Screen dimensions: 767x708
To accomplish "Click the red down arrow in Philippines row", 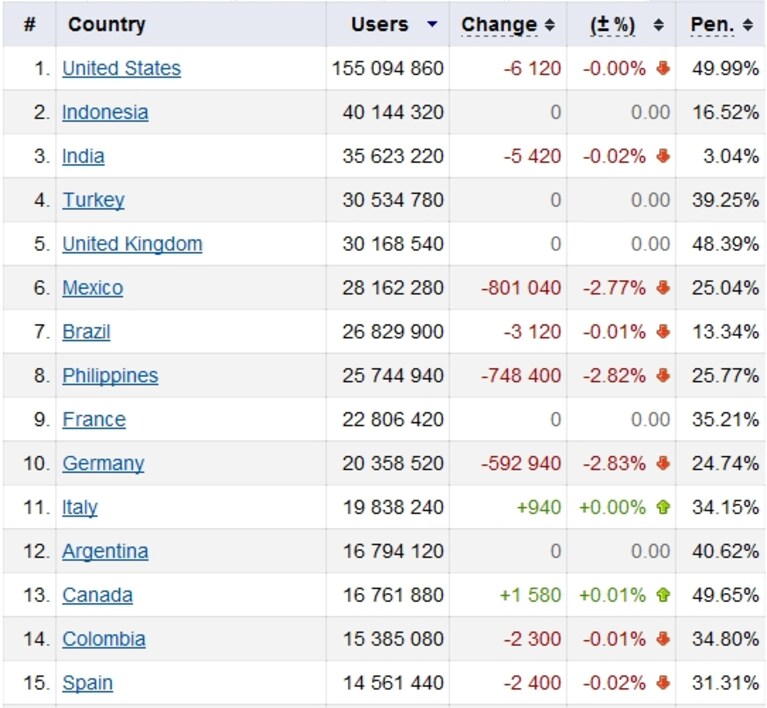I will 663,375.
